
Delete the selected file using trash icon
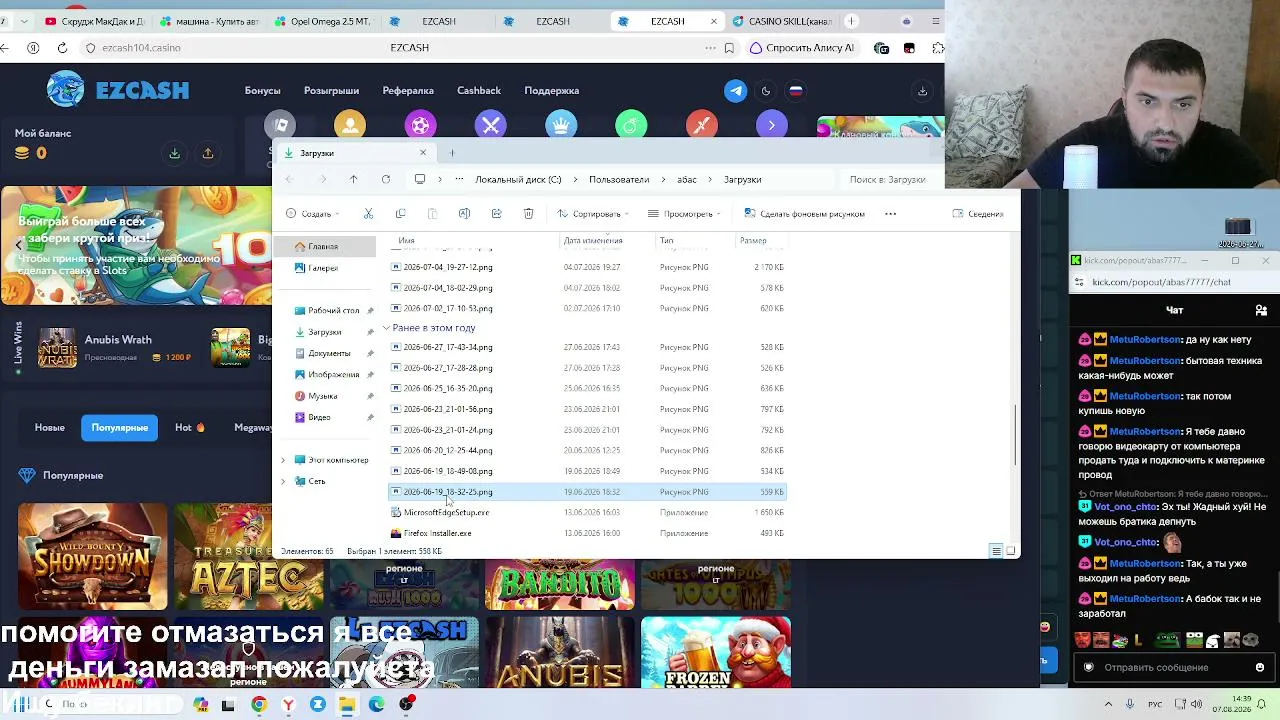(x=528, y=214)
